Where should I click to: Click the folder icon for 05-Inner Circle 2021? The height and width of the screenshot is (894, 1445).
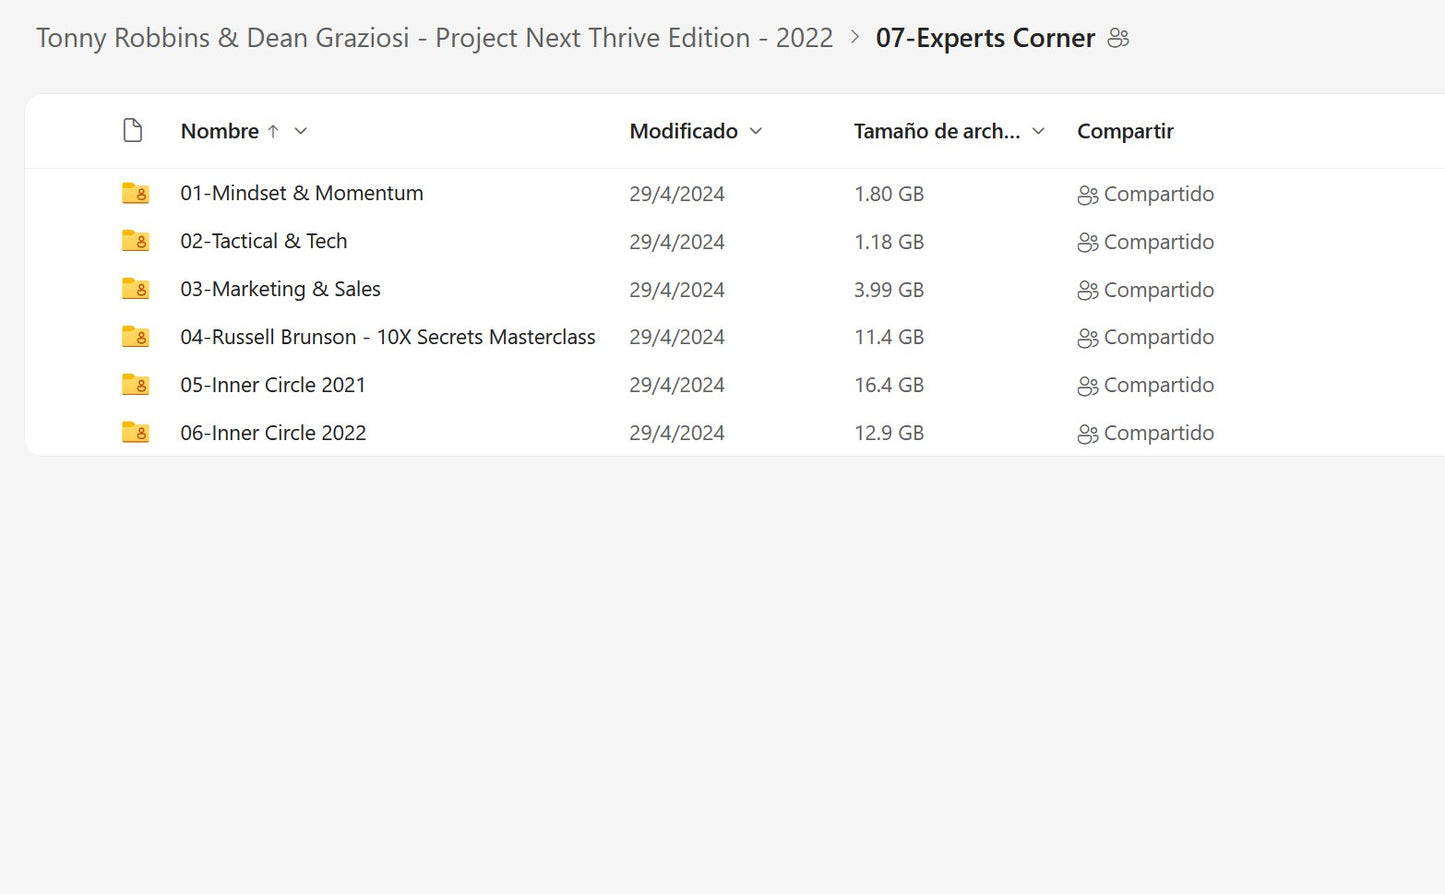coord(135,385)
